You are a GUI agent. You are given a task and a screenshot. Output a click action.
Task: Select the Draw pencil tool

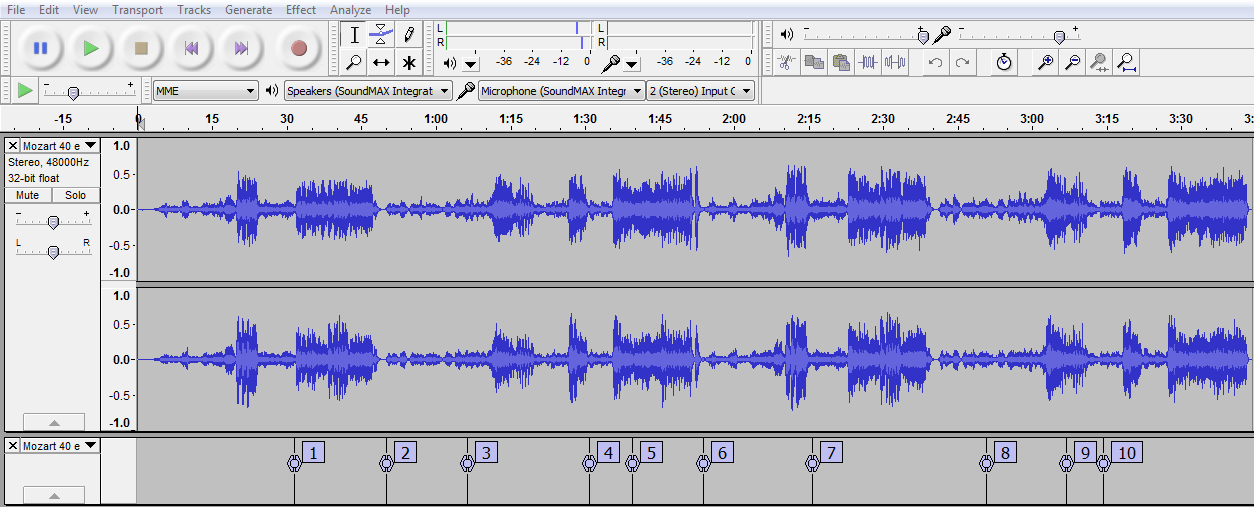pos(409,35)
